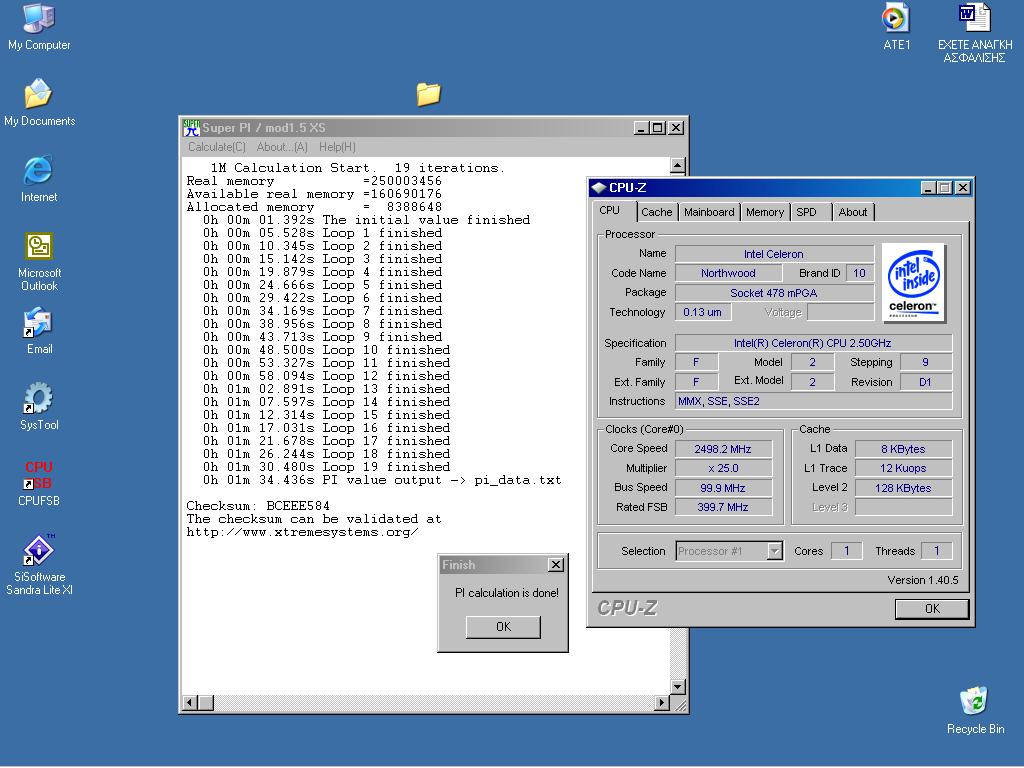Click the Name field 'Intel Celeron'
The image size is (1024, 768).
pyautogui.click(x=774, y=254)
